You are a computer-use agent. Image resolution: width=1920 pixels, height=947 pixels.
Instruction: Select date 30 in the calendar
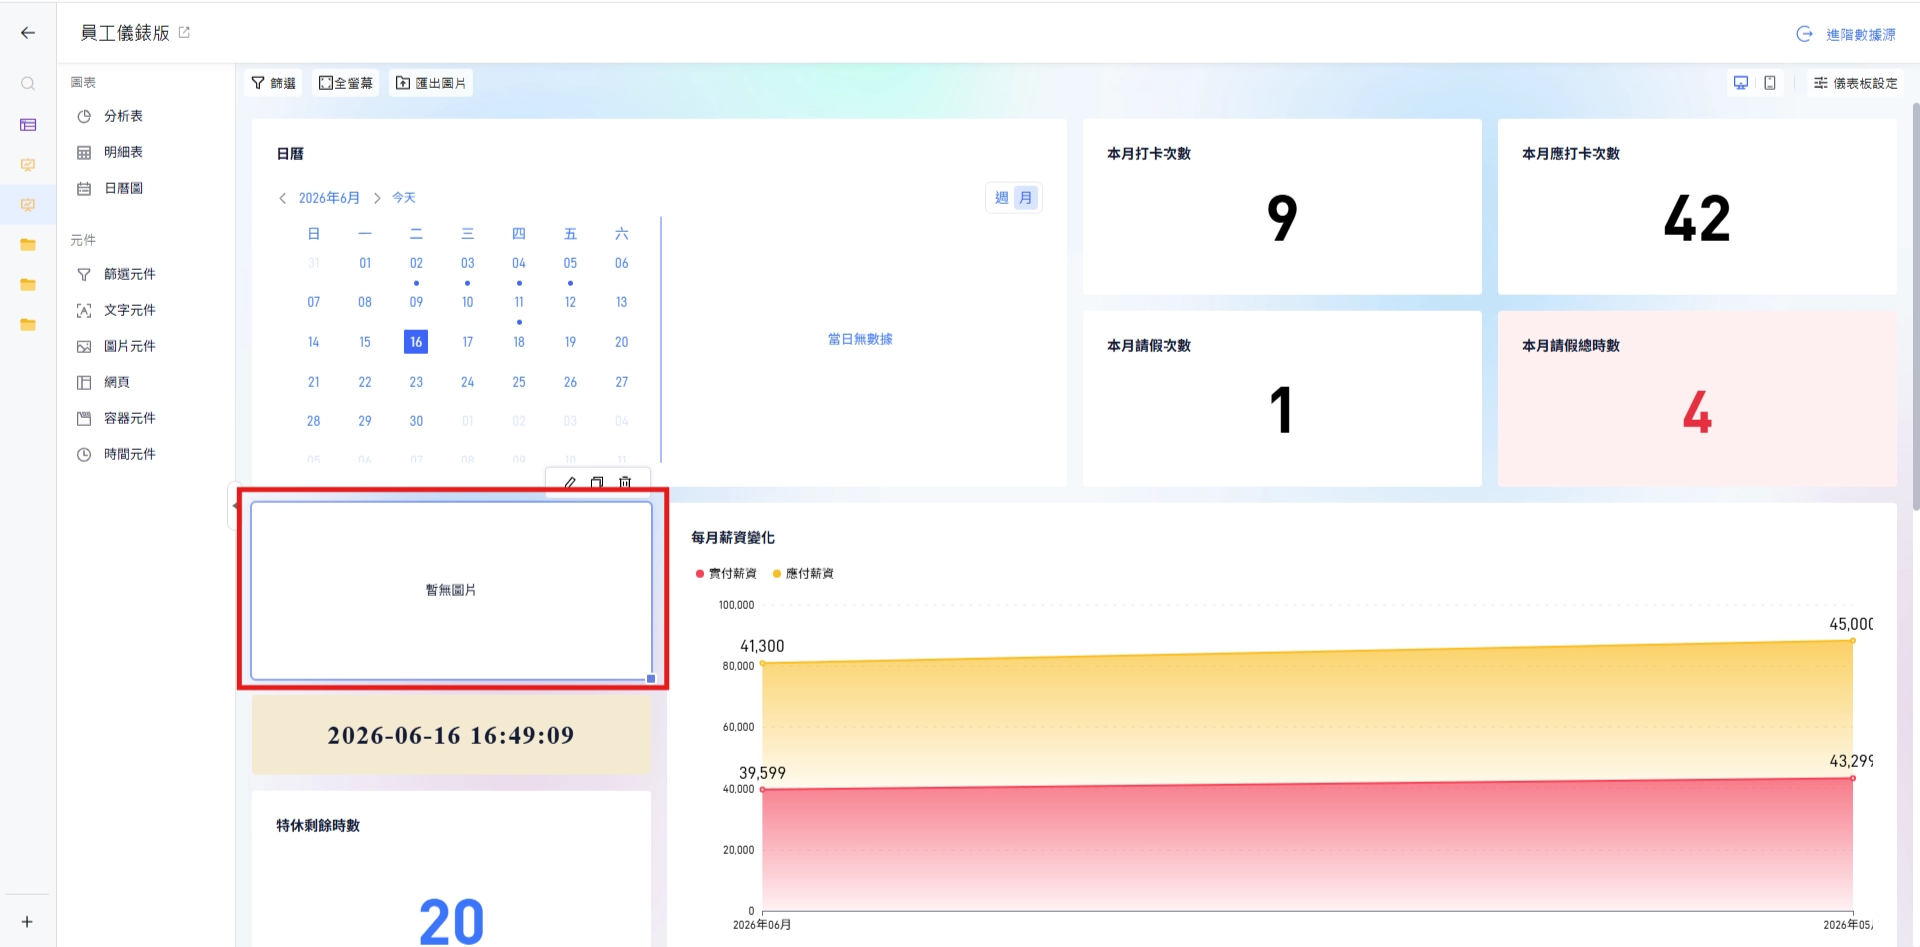[x=416, y=421]
